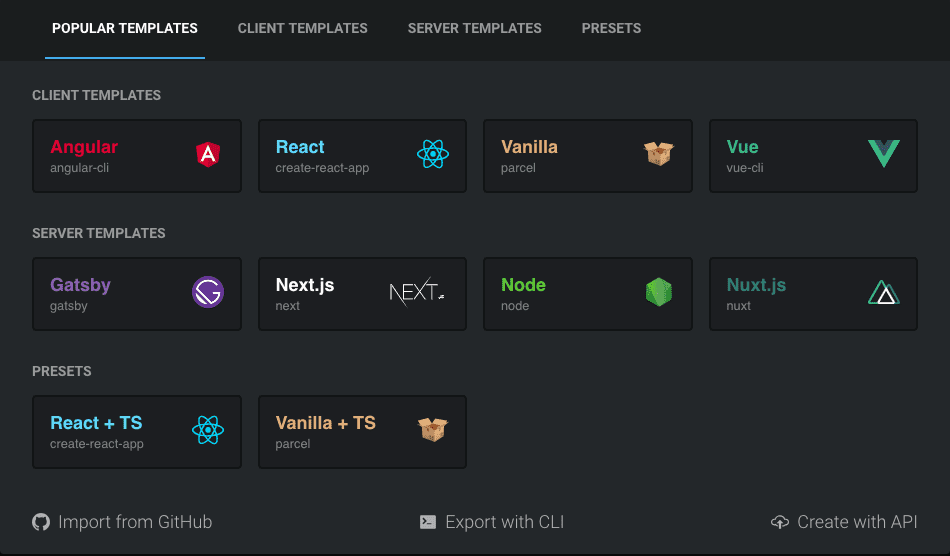This screenshot has width=950, height=556.
Task: Click the Node green hexagon icon
Action: [x=658, y=292]
